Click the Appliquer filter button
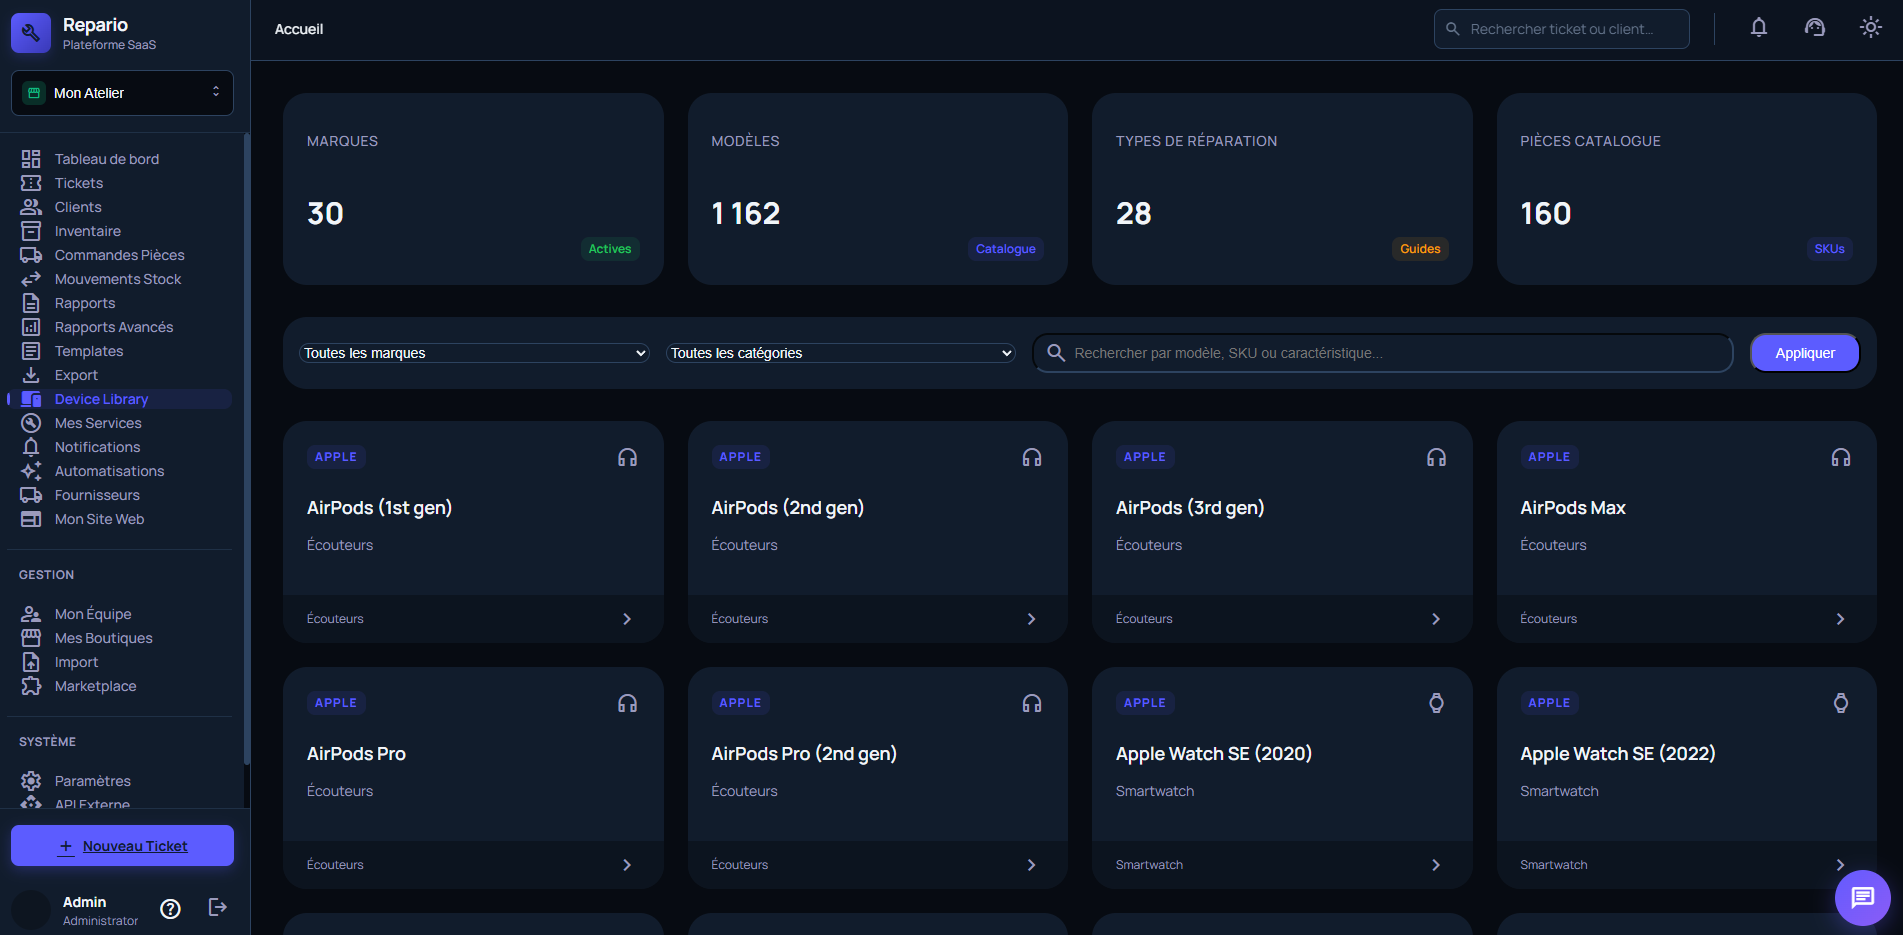This screenshot has height=935, width=1903. click(1805, 353)
